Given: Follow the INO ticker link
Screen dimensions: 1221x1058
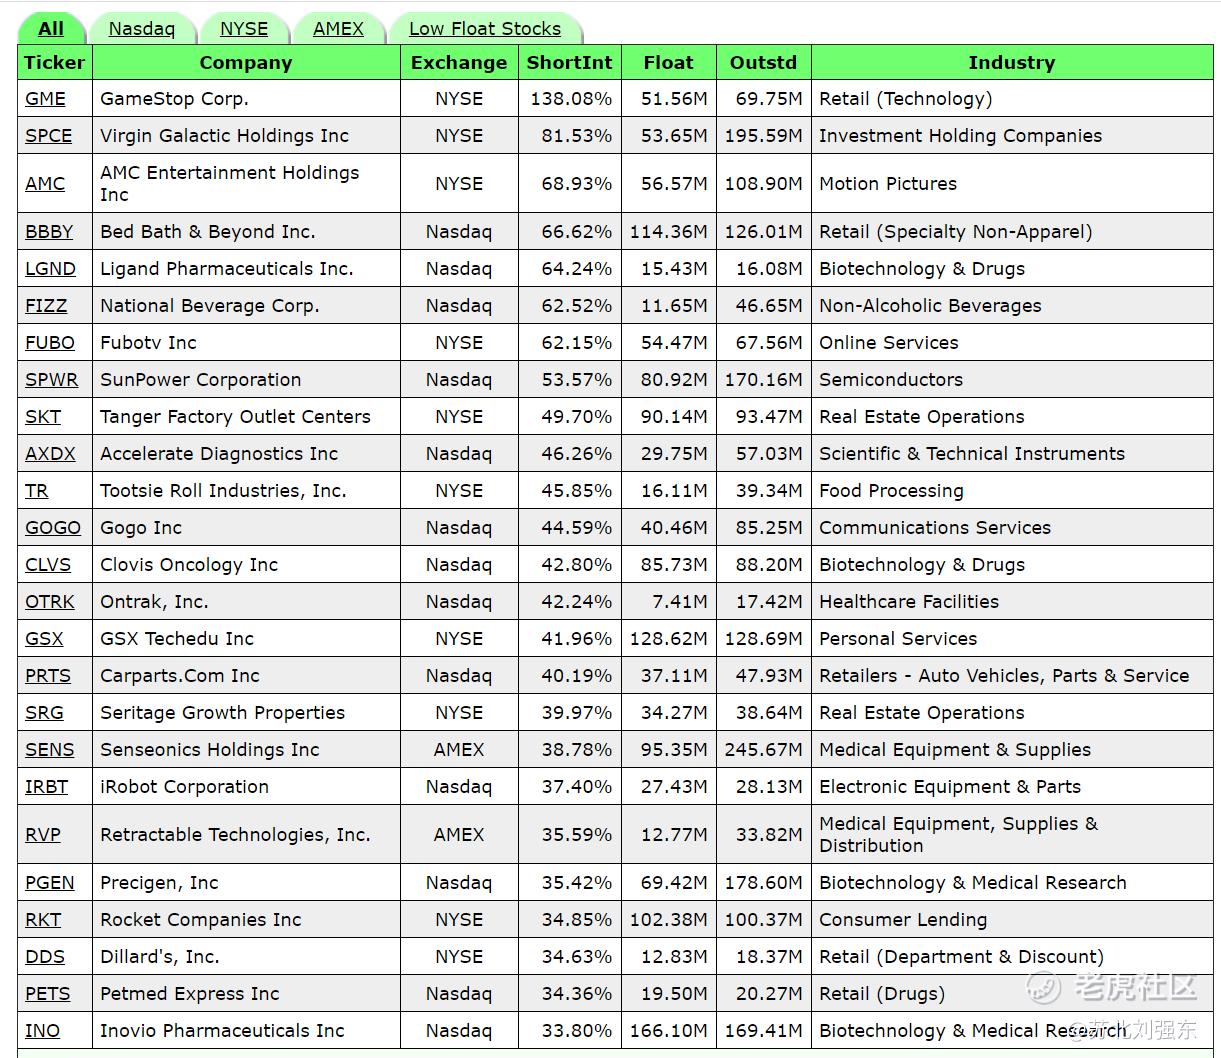Looking at the screenshot, I should [42, 1031].
